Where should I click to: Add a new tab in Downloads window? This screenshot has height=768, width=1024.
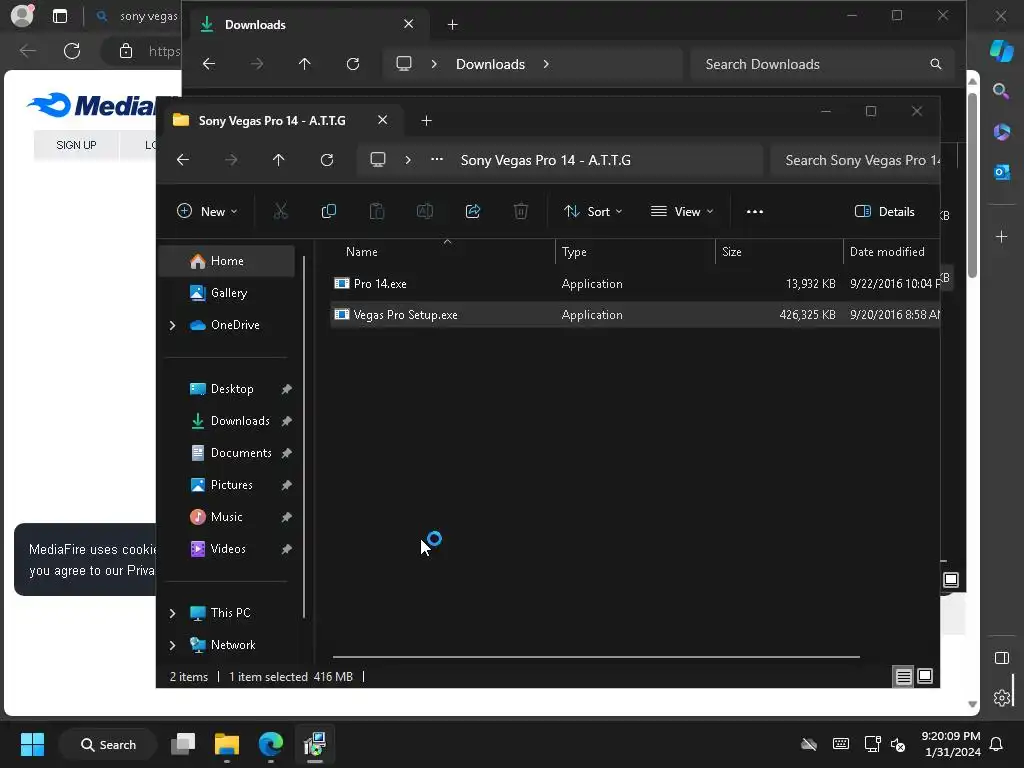(453, 25)
